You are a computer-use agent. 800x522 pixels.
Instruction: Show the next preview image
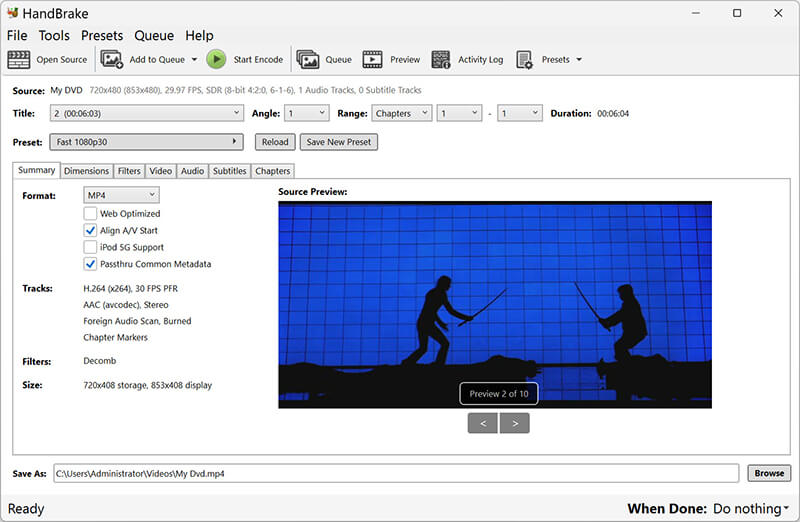[515, 423]
